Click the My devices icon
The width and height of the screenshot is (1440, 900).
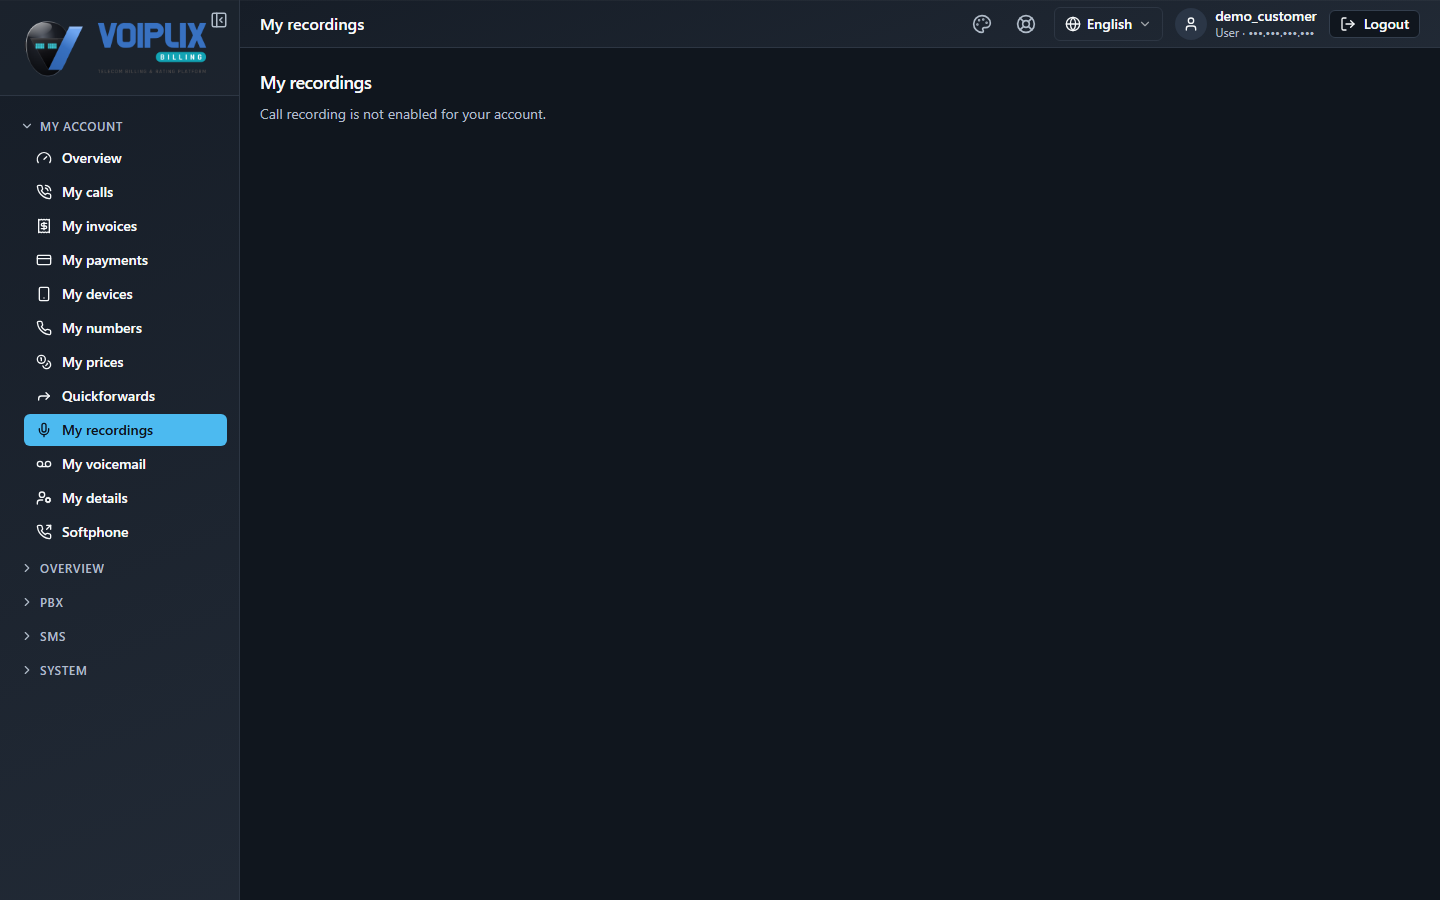pyautogui.click(x=44, y=294)
